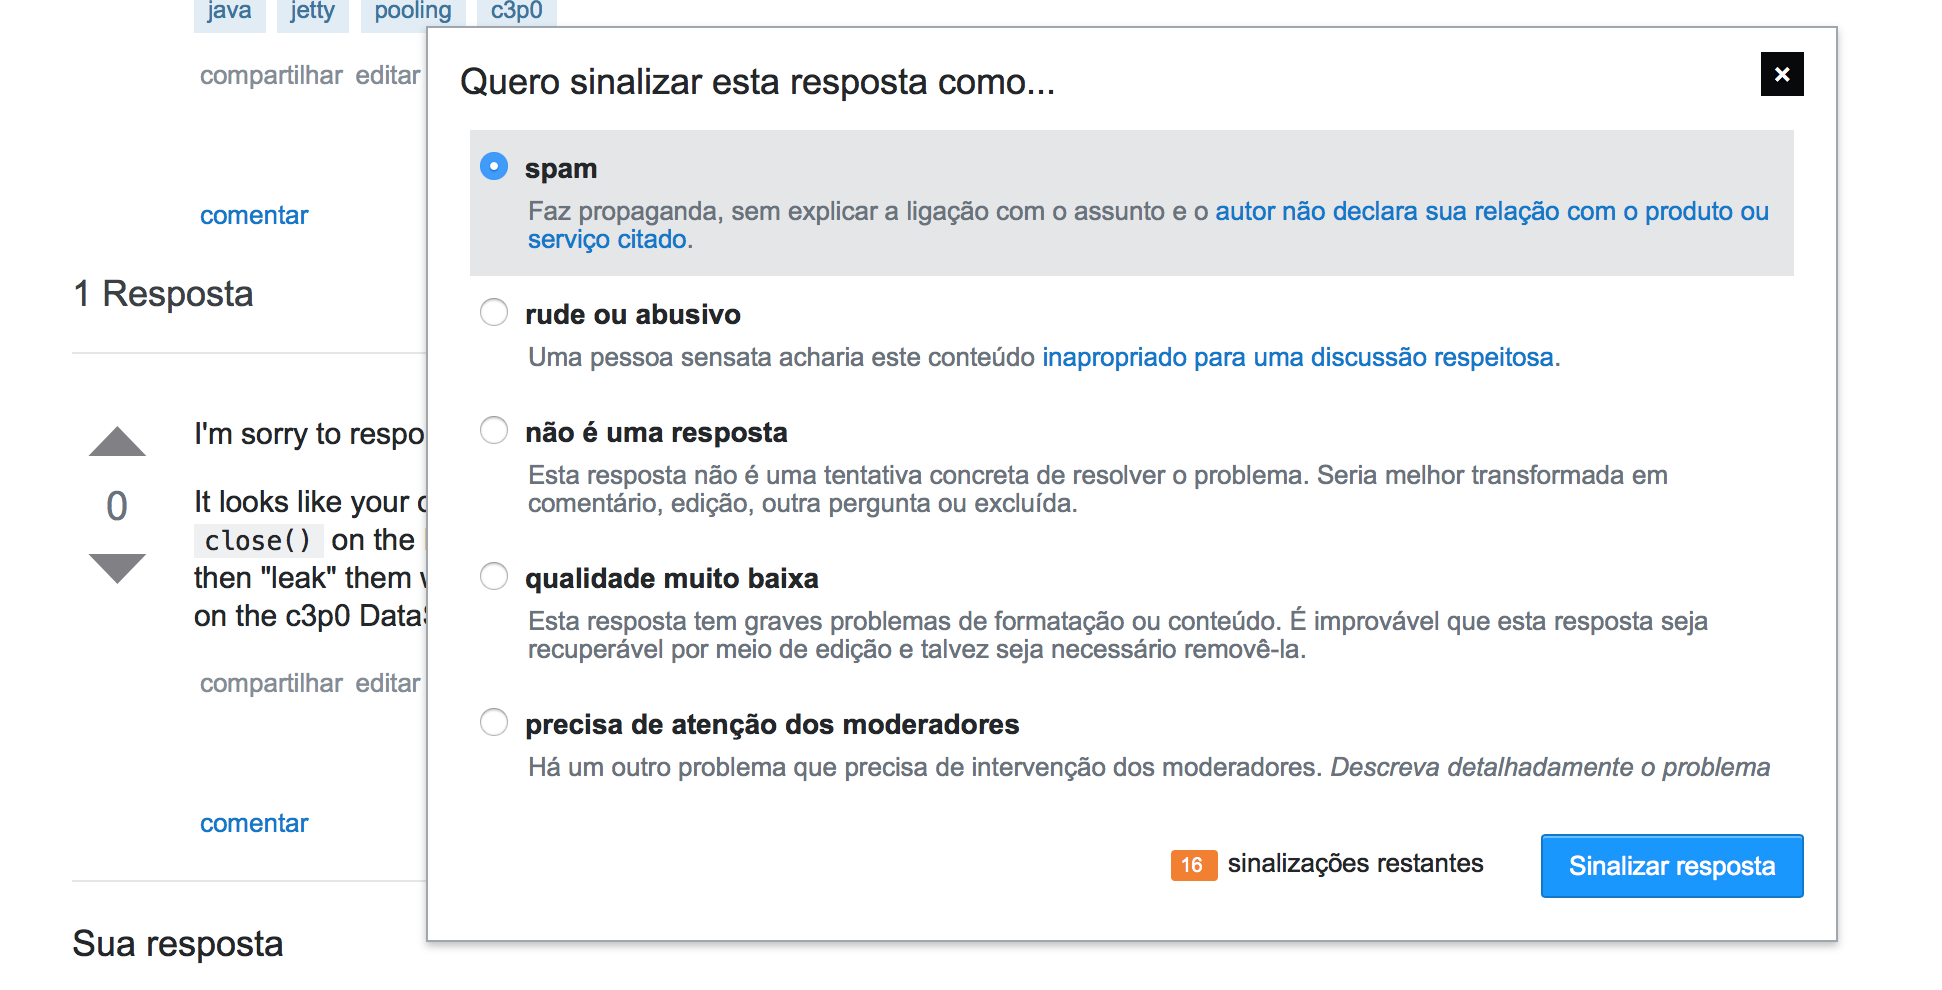Viewport: 1942px width, 990px height.
Task: Click 'editar' under the question
Action: click(x=388, y=75)
